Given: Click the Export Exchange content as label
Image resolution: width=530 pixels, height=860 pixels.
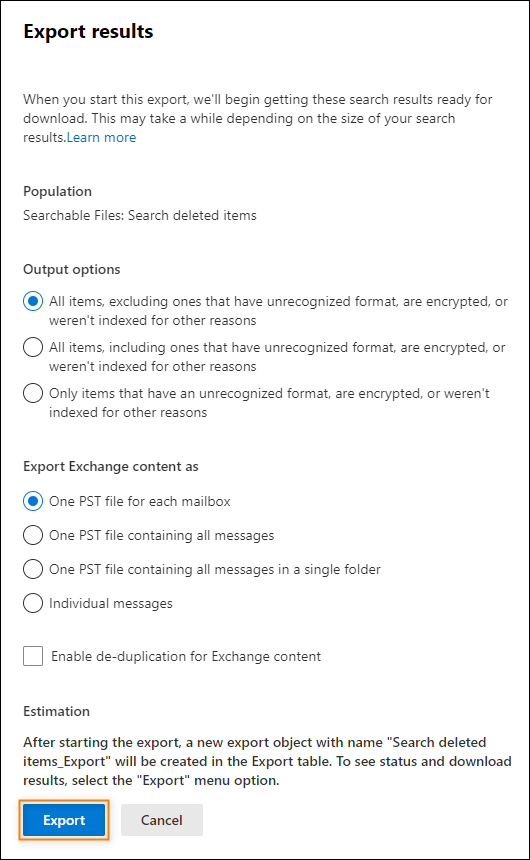Looking at the screenshot, I should (x=111, y=466).
